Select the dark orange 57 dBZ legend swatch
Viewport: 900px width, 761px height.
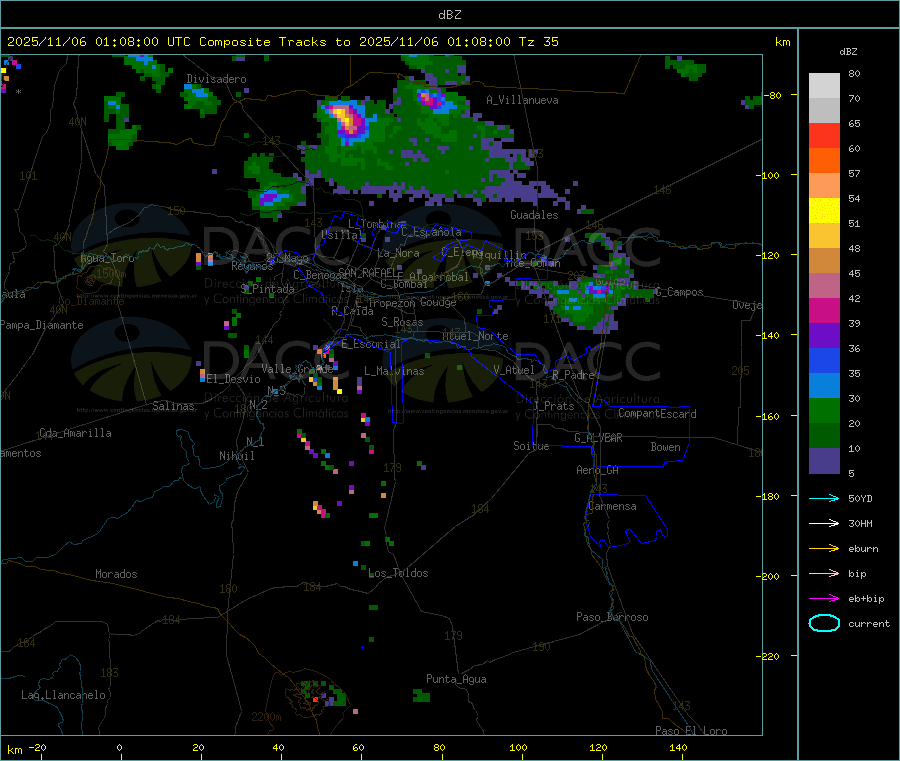coord(824,161)
